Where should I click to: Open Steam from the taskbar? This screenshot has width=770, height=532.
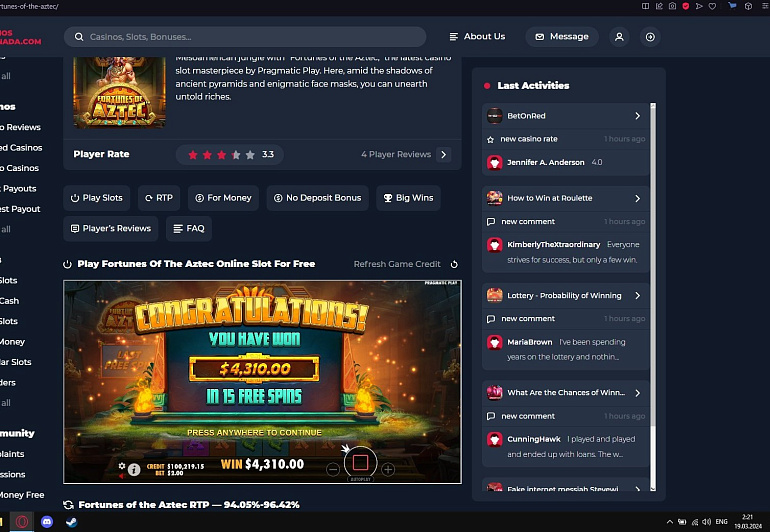pos(71,522)
